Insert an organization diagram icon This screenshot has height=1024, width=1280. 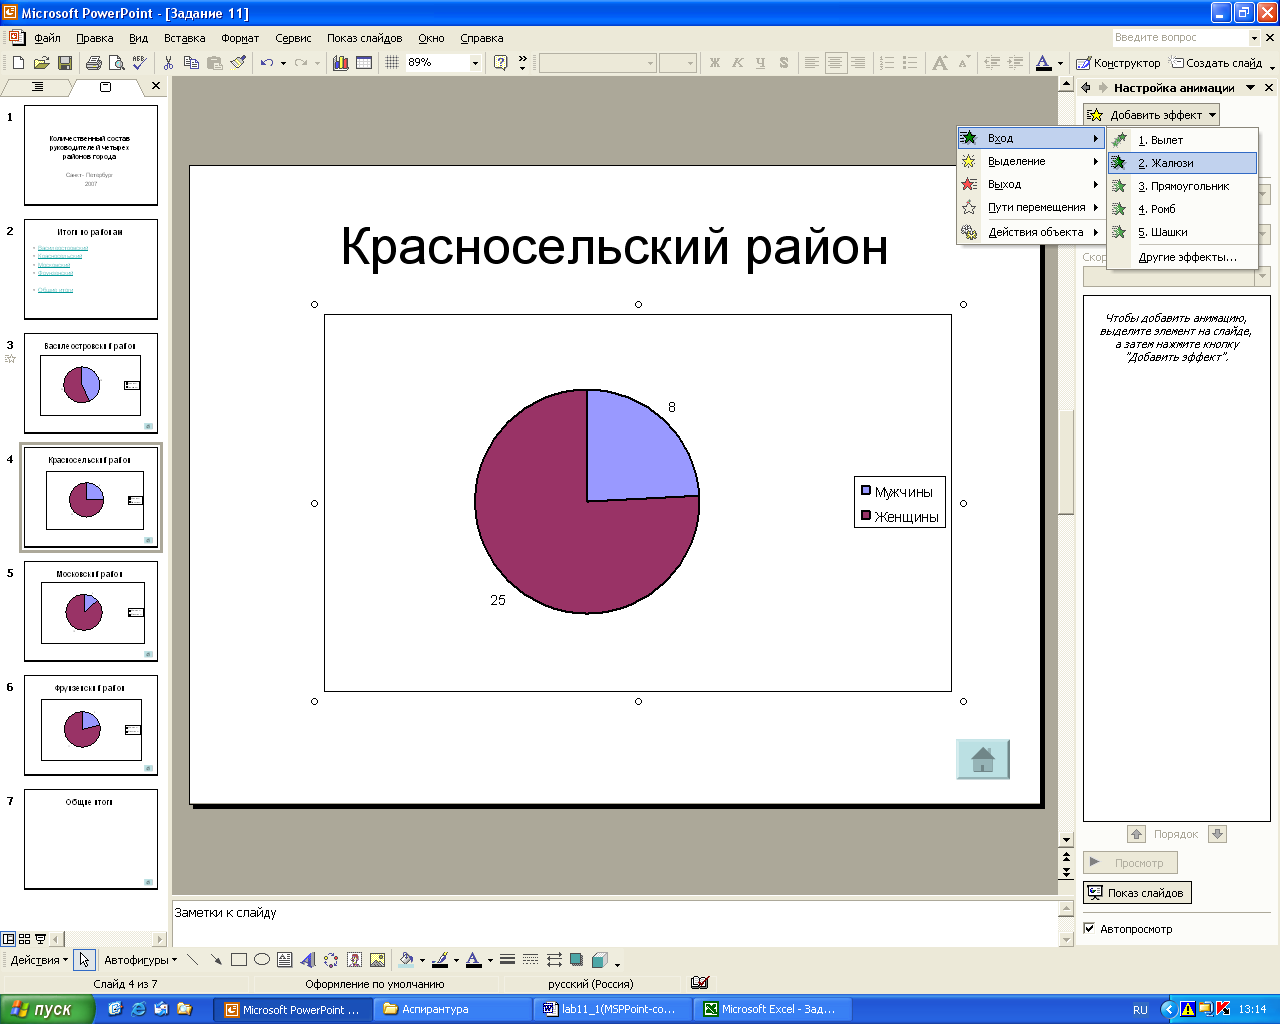pos(331,960)
